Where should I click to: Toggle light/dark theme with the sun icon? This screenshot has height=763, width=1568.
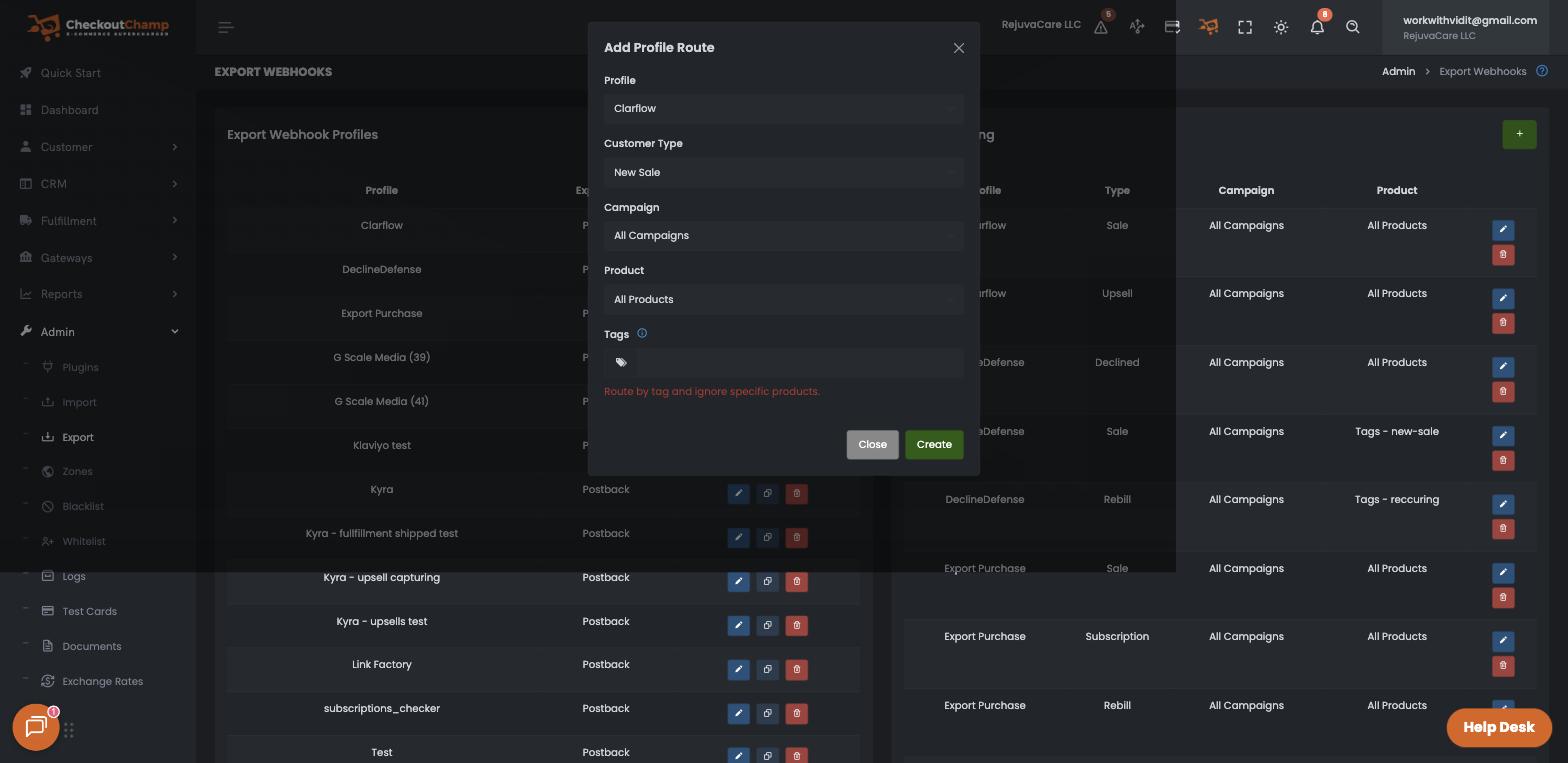[1281, 27]
